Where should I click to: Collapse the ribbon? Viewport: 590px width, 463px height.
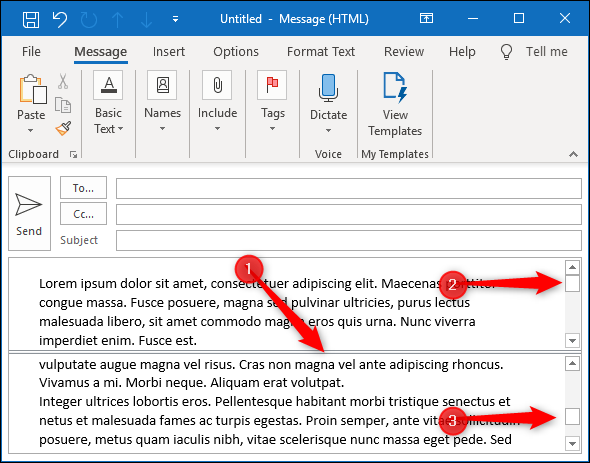click(x=573, y=154)
